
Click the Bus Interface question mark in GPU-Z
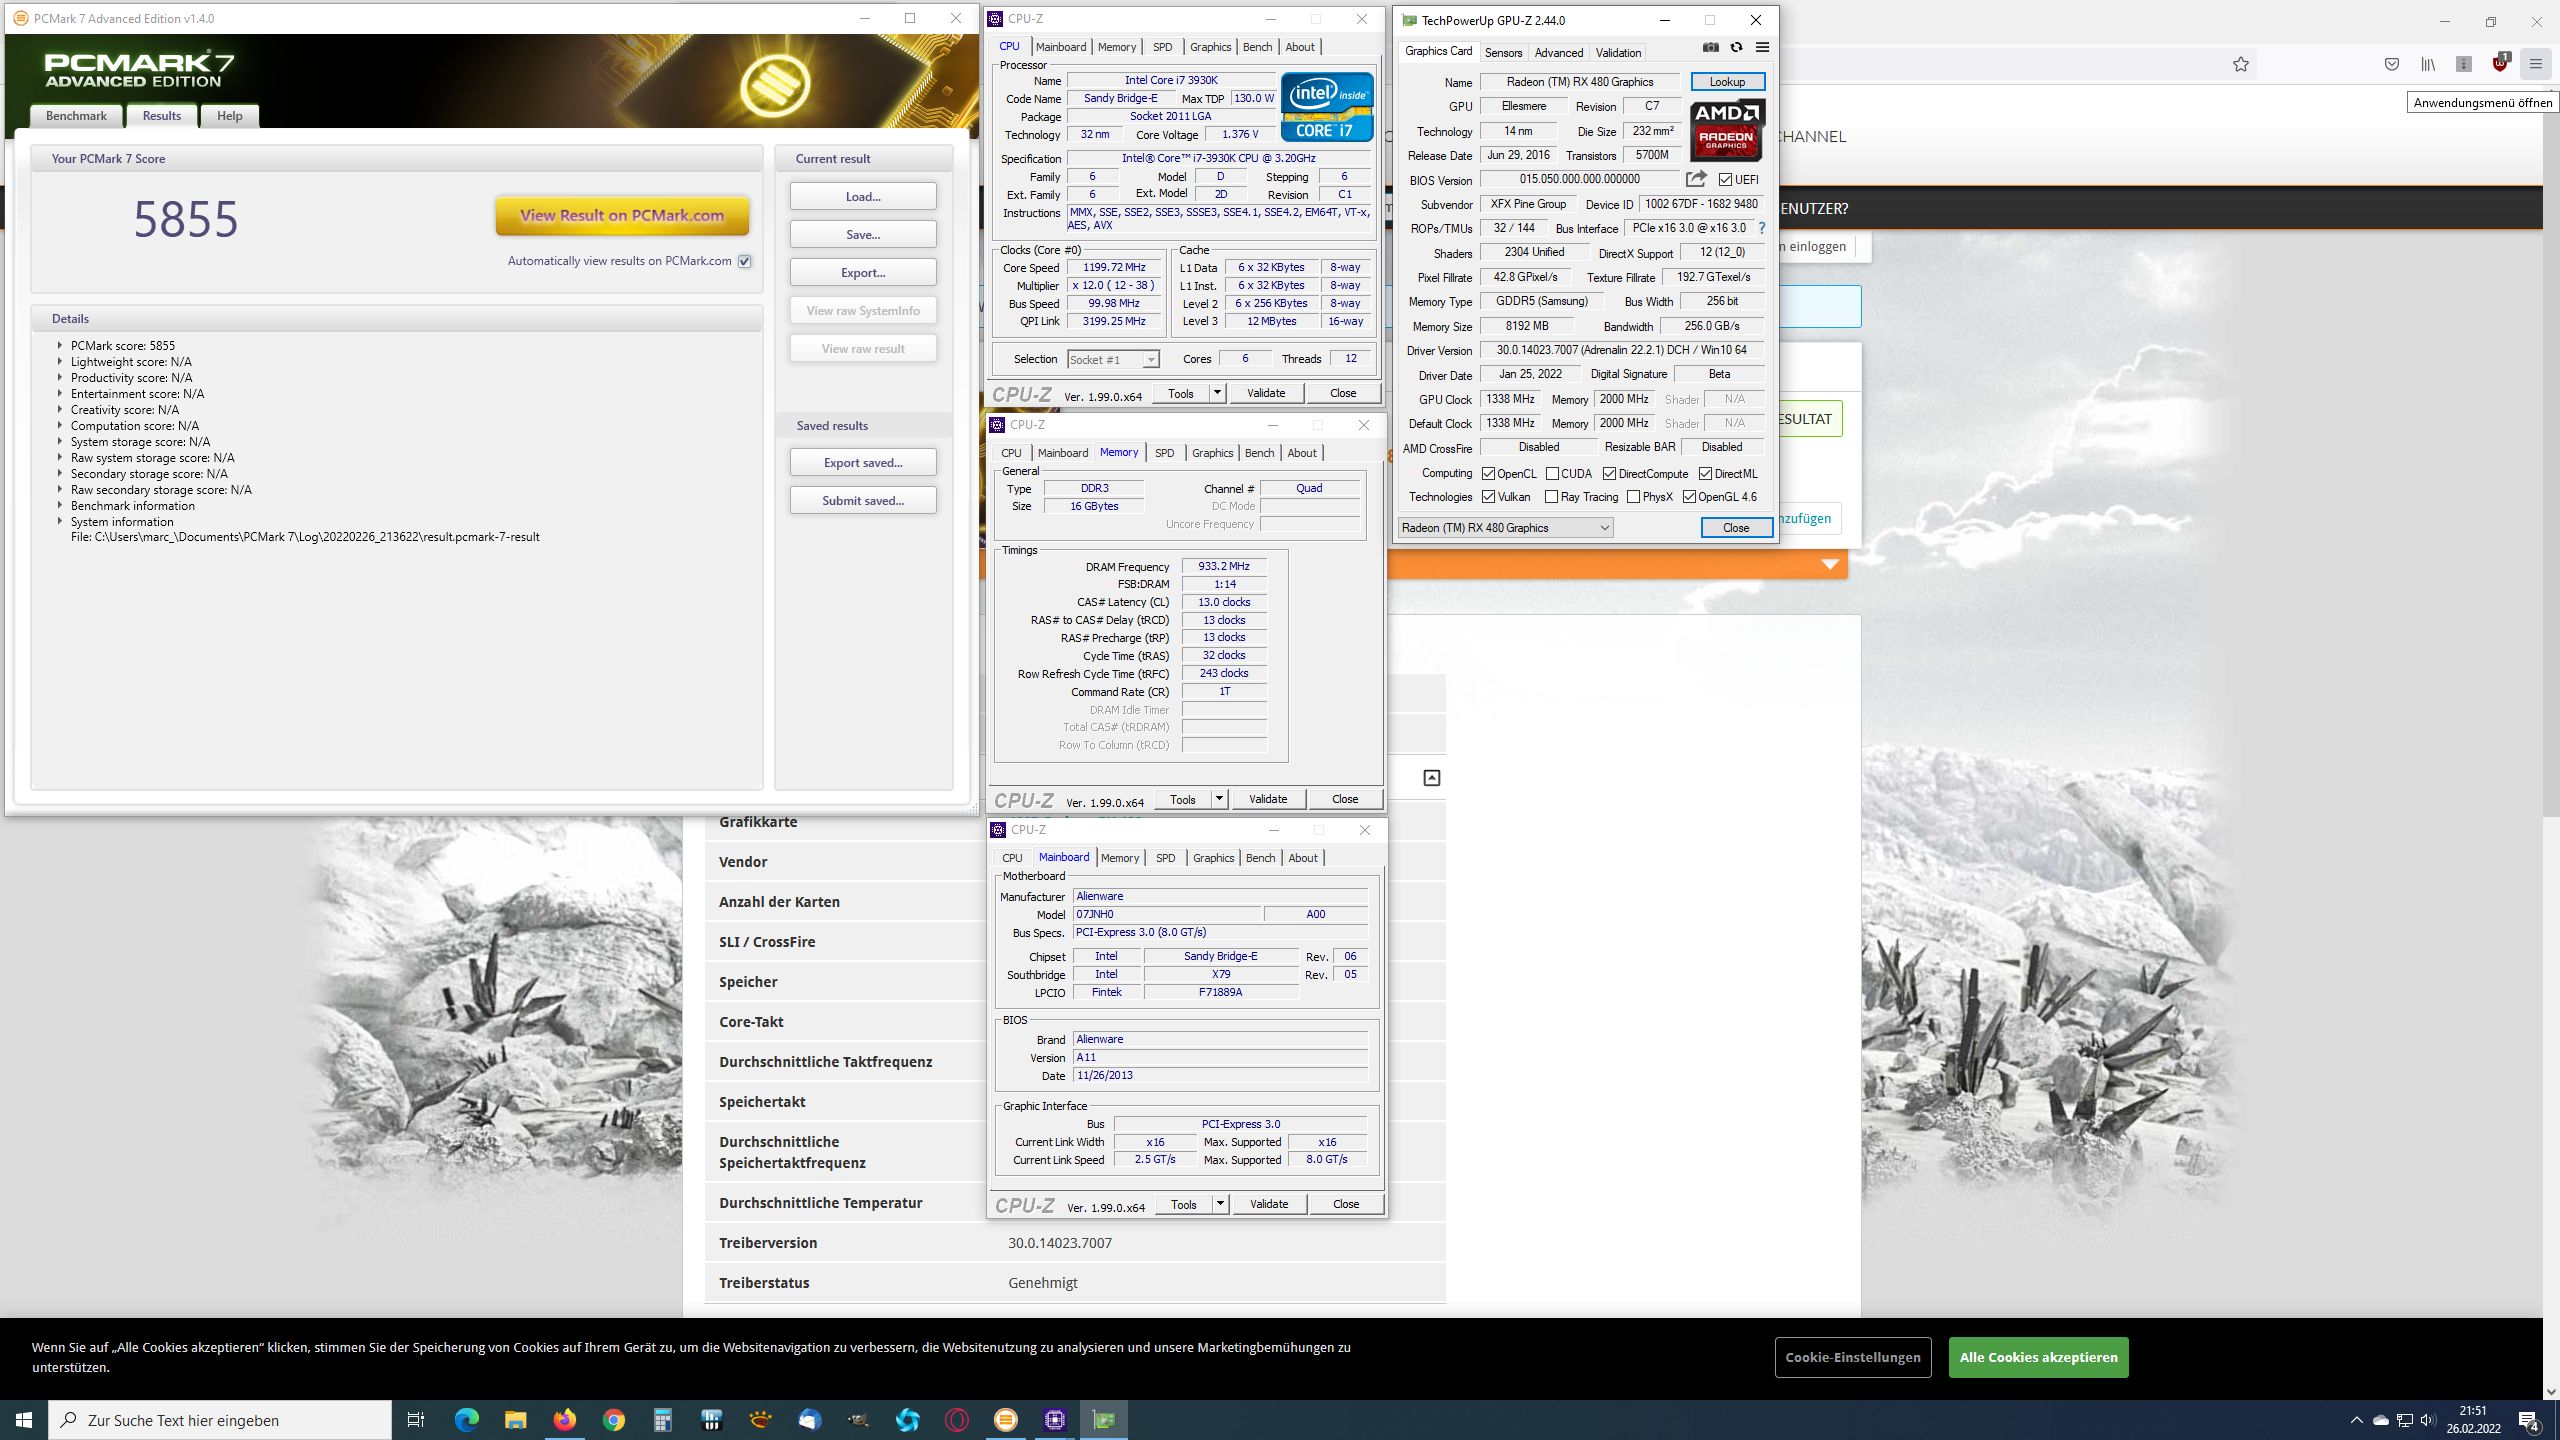(x=1762, y=228)
